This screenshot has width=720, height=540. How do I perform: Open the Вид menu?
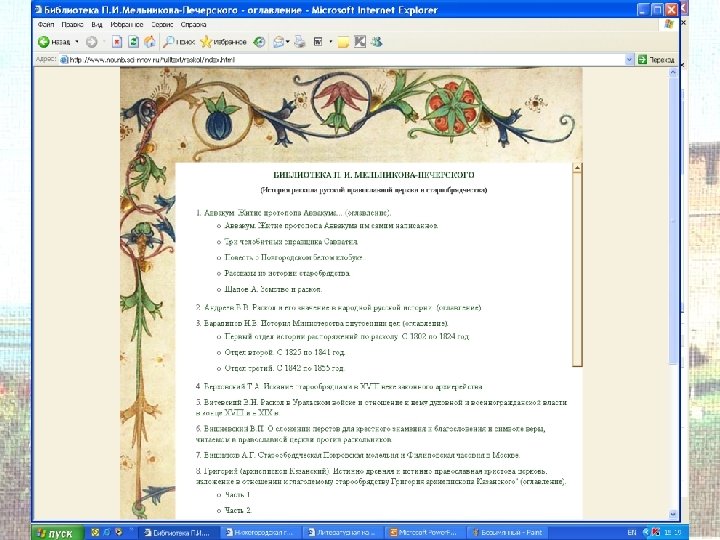pos(96,24)
